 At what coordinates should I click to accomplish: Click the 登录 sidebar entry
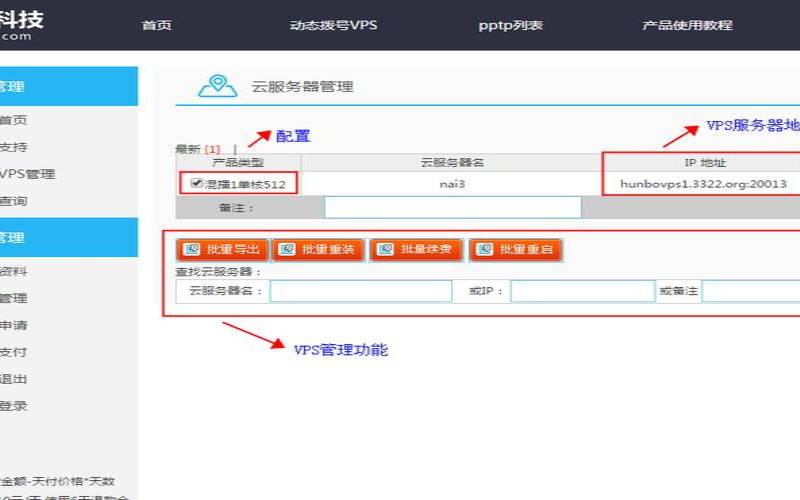[x=13, y=406]
